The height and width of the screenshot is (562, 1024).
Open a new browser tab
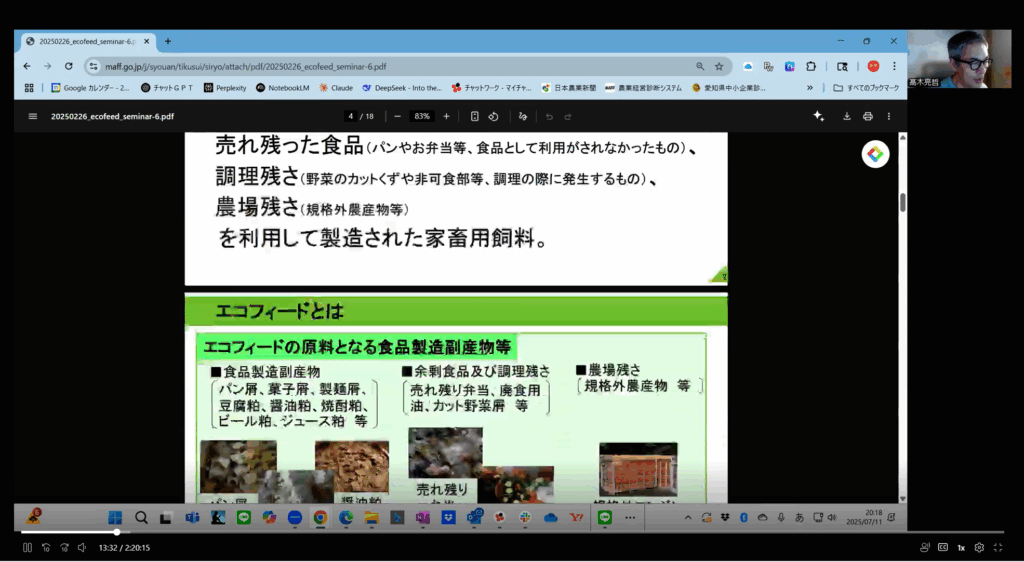(168, 41)
